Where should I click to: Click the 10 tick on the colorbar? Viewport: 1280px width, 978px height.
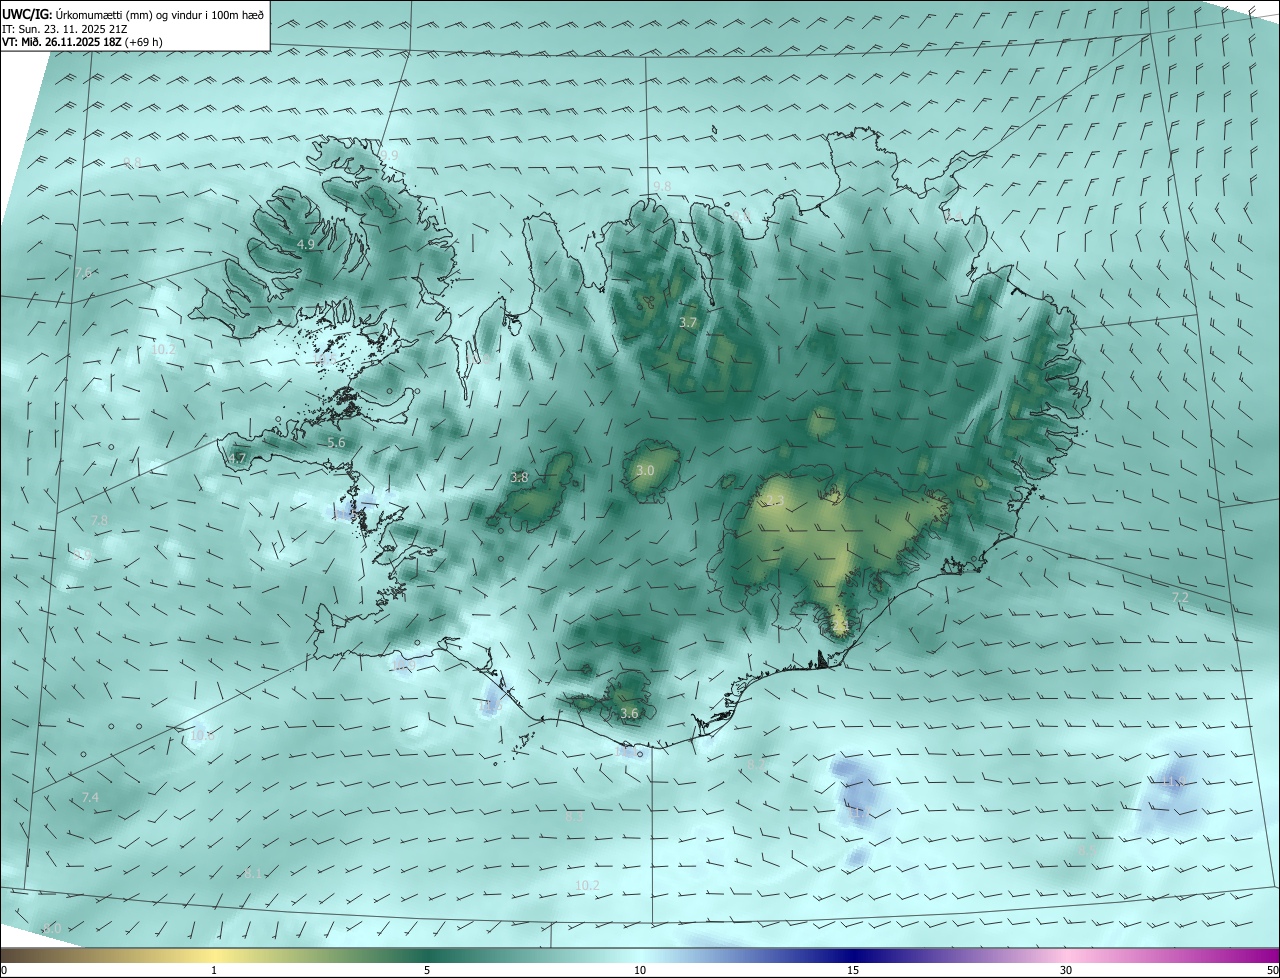[640, 970]
